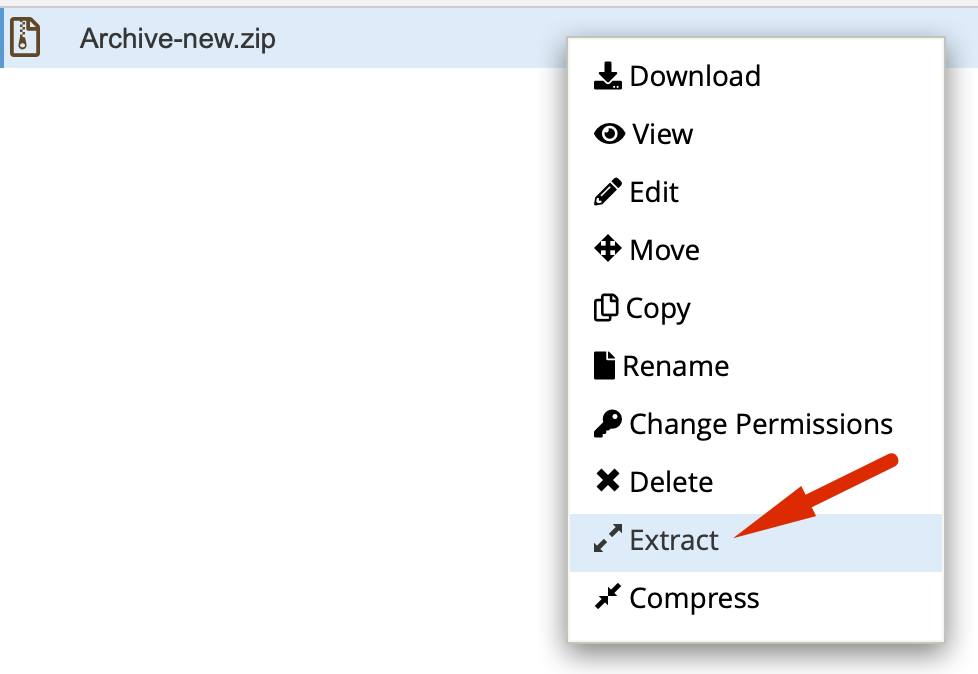The image size is (978, 674).
Task: Select the Edit menu entry
Action: [x=654, y=192]
